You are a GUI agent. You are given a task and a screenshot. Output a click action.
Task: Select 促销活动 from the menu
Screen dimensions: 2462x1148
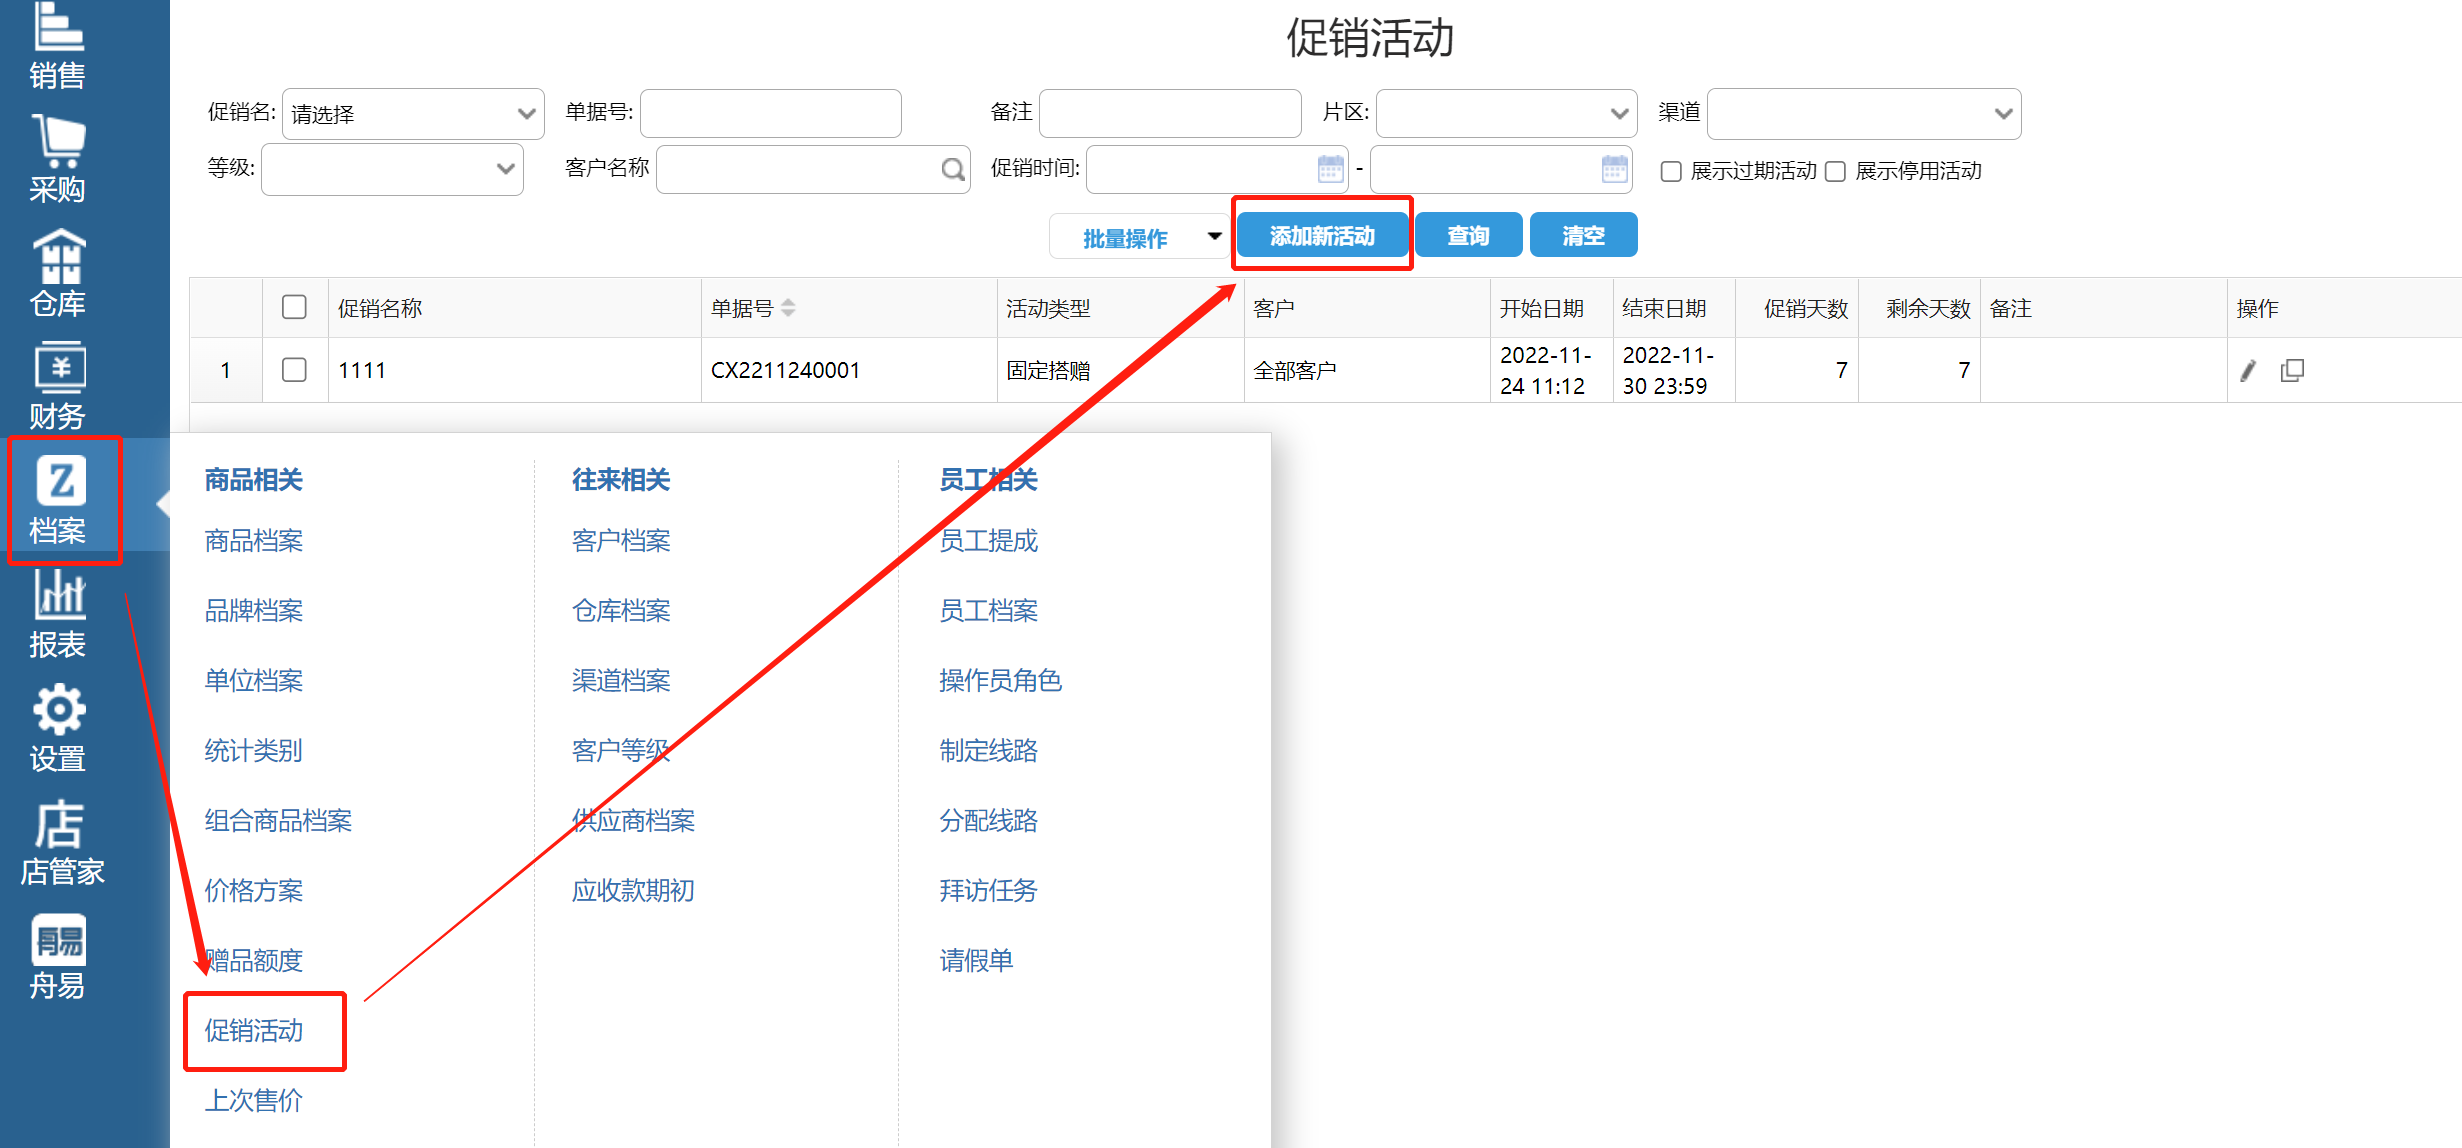tap(254, 1031)
